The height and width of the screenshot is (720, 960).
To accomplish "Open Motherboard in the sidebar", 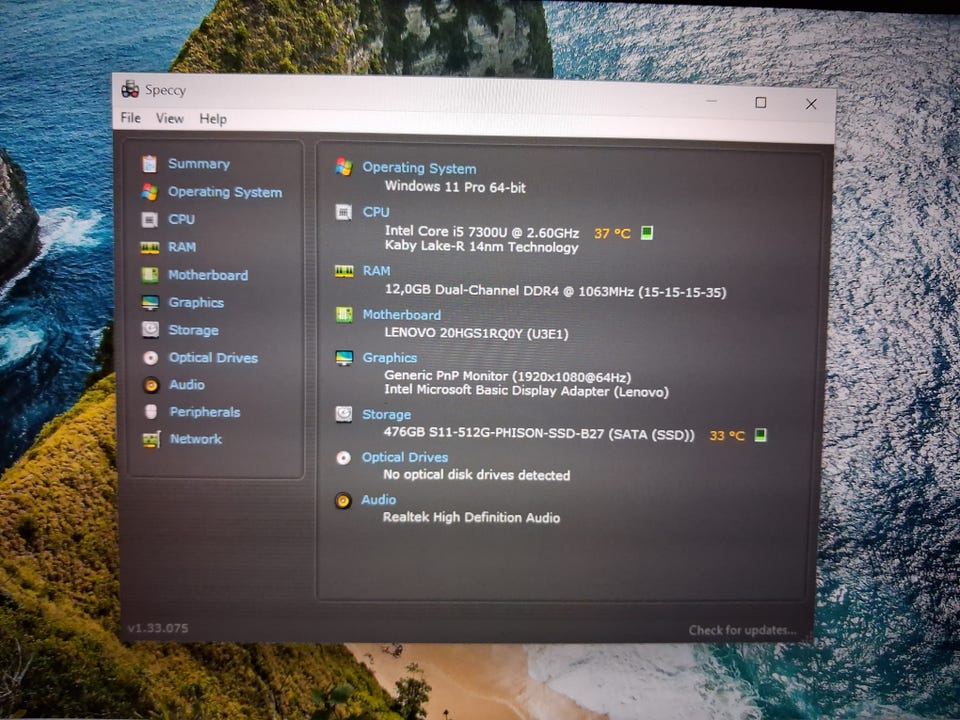I will point(208,276).
